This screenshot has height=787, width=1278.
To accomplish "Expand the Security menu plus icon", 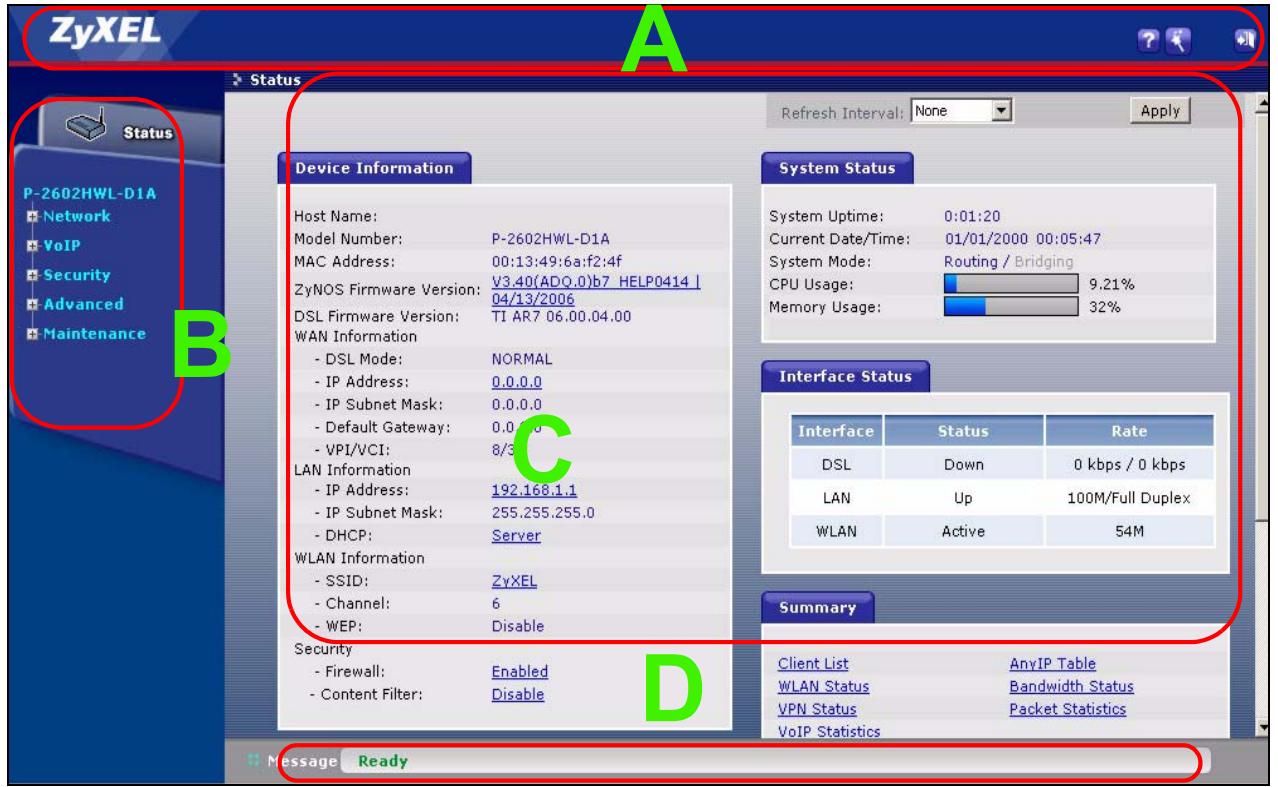I will tap(33, 276).
